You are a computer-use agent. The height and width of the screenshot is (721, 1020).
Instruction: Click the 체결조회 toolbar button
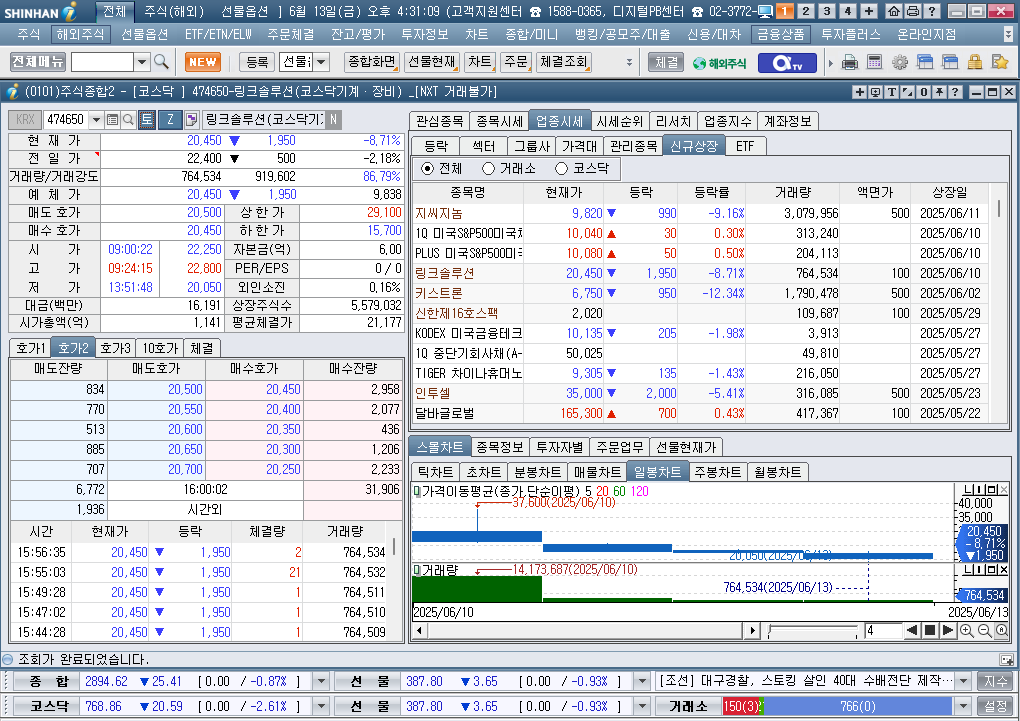pos(564,62)
